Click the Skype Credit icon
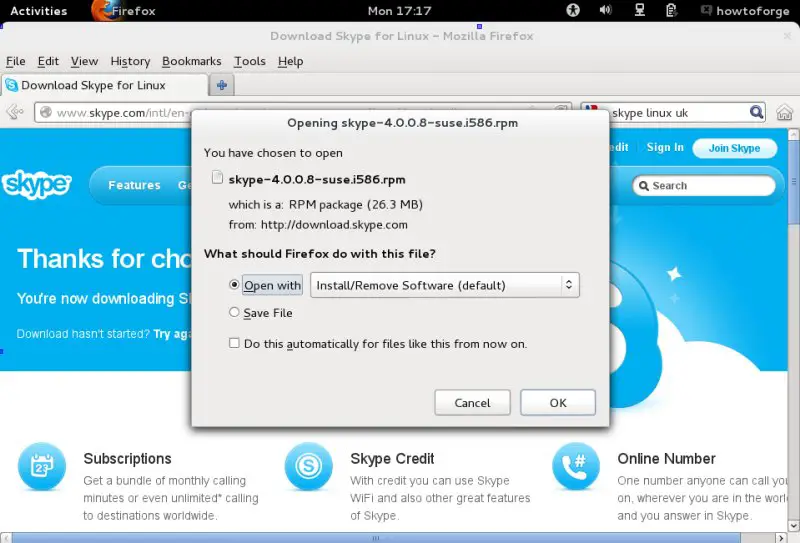 tap(309, 466)
